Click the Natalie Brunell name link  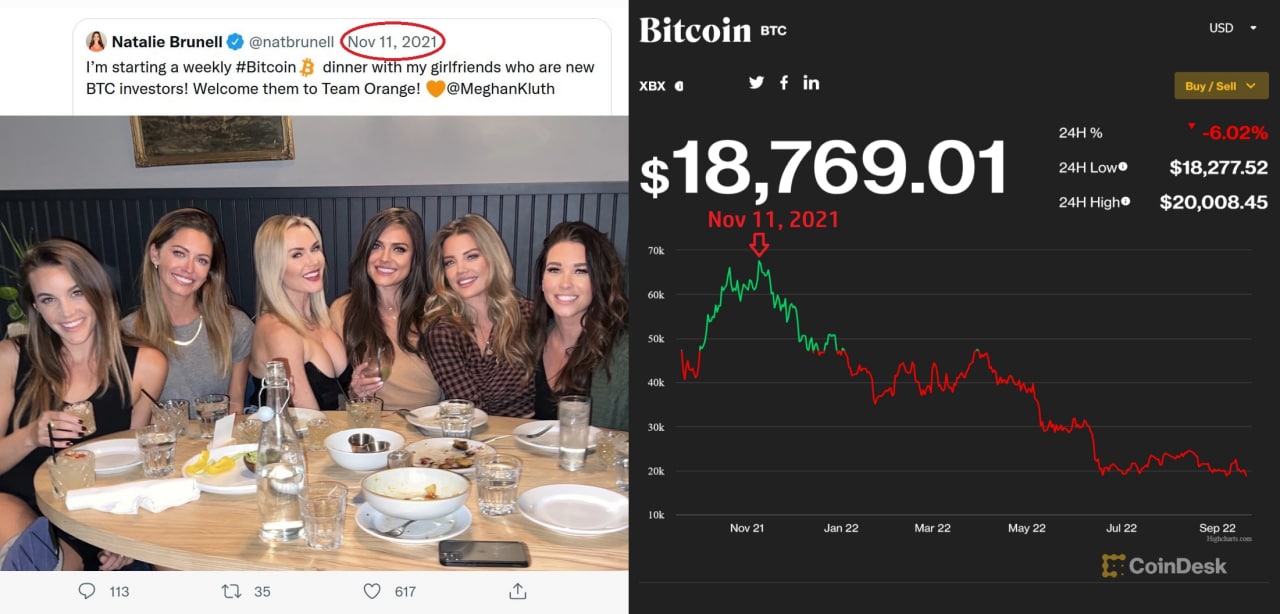tap(167, 42)
